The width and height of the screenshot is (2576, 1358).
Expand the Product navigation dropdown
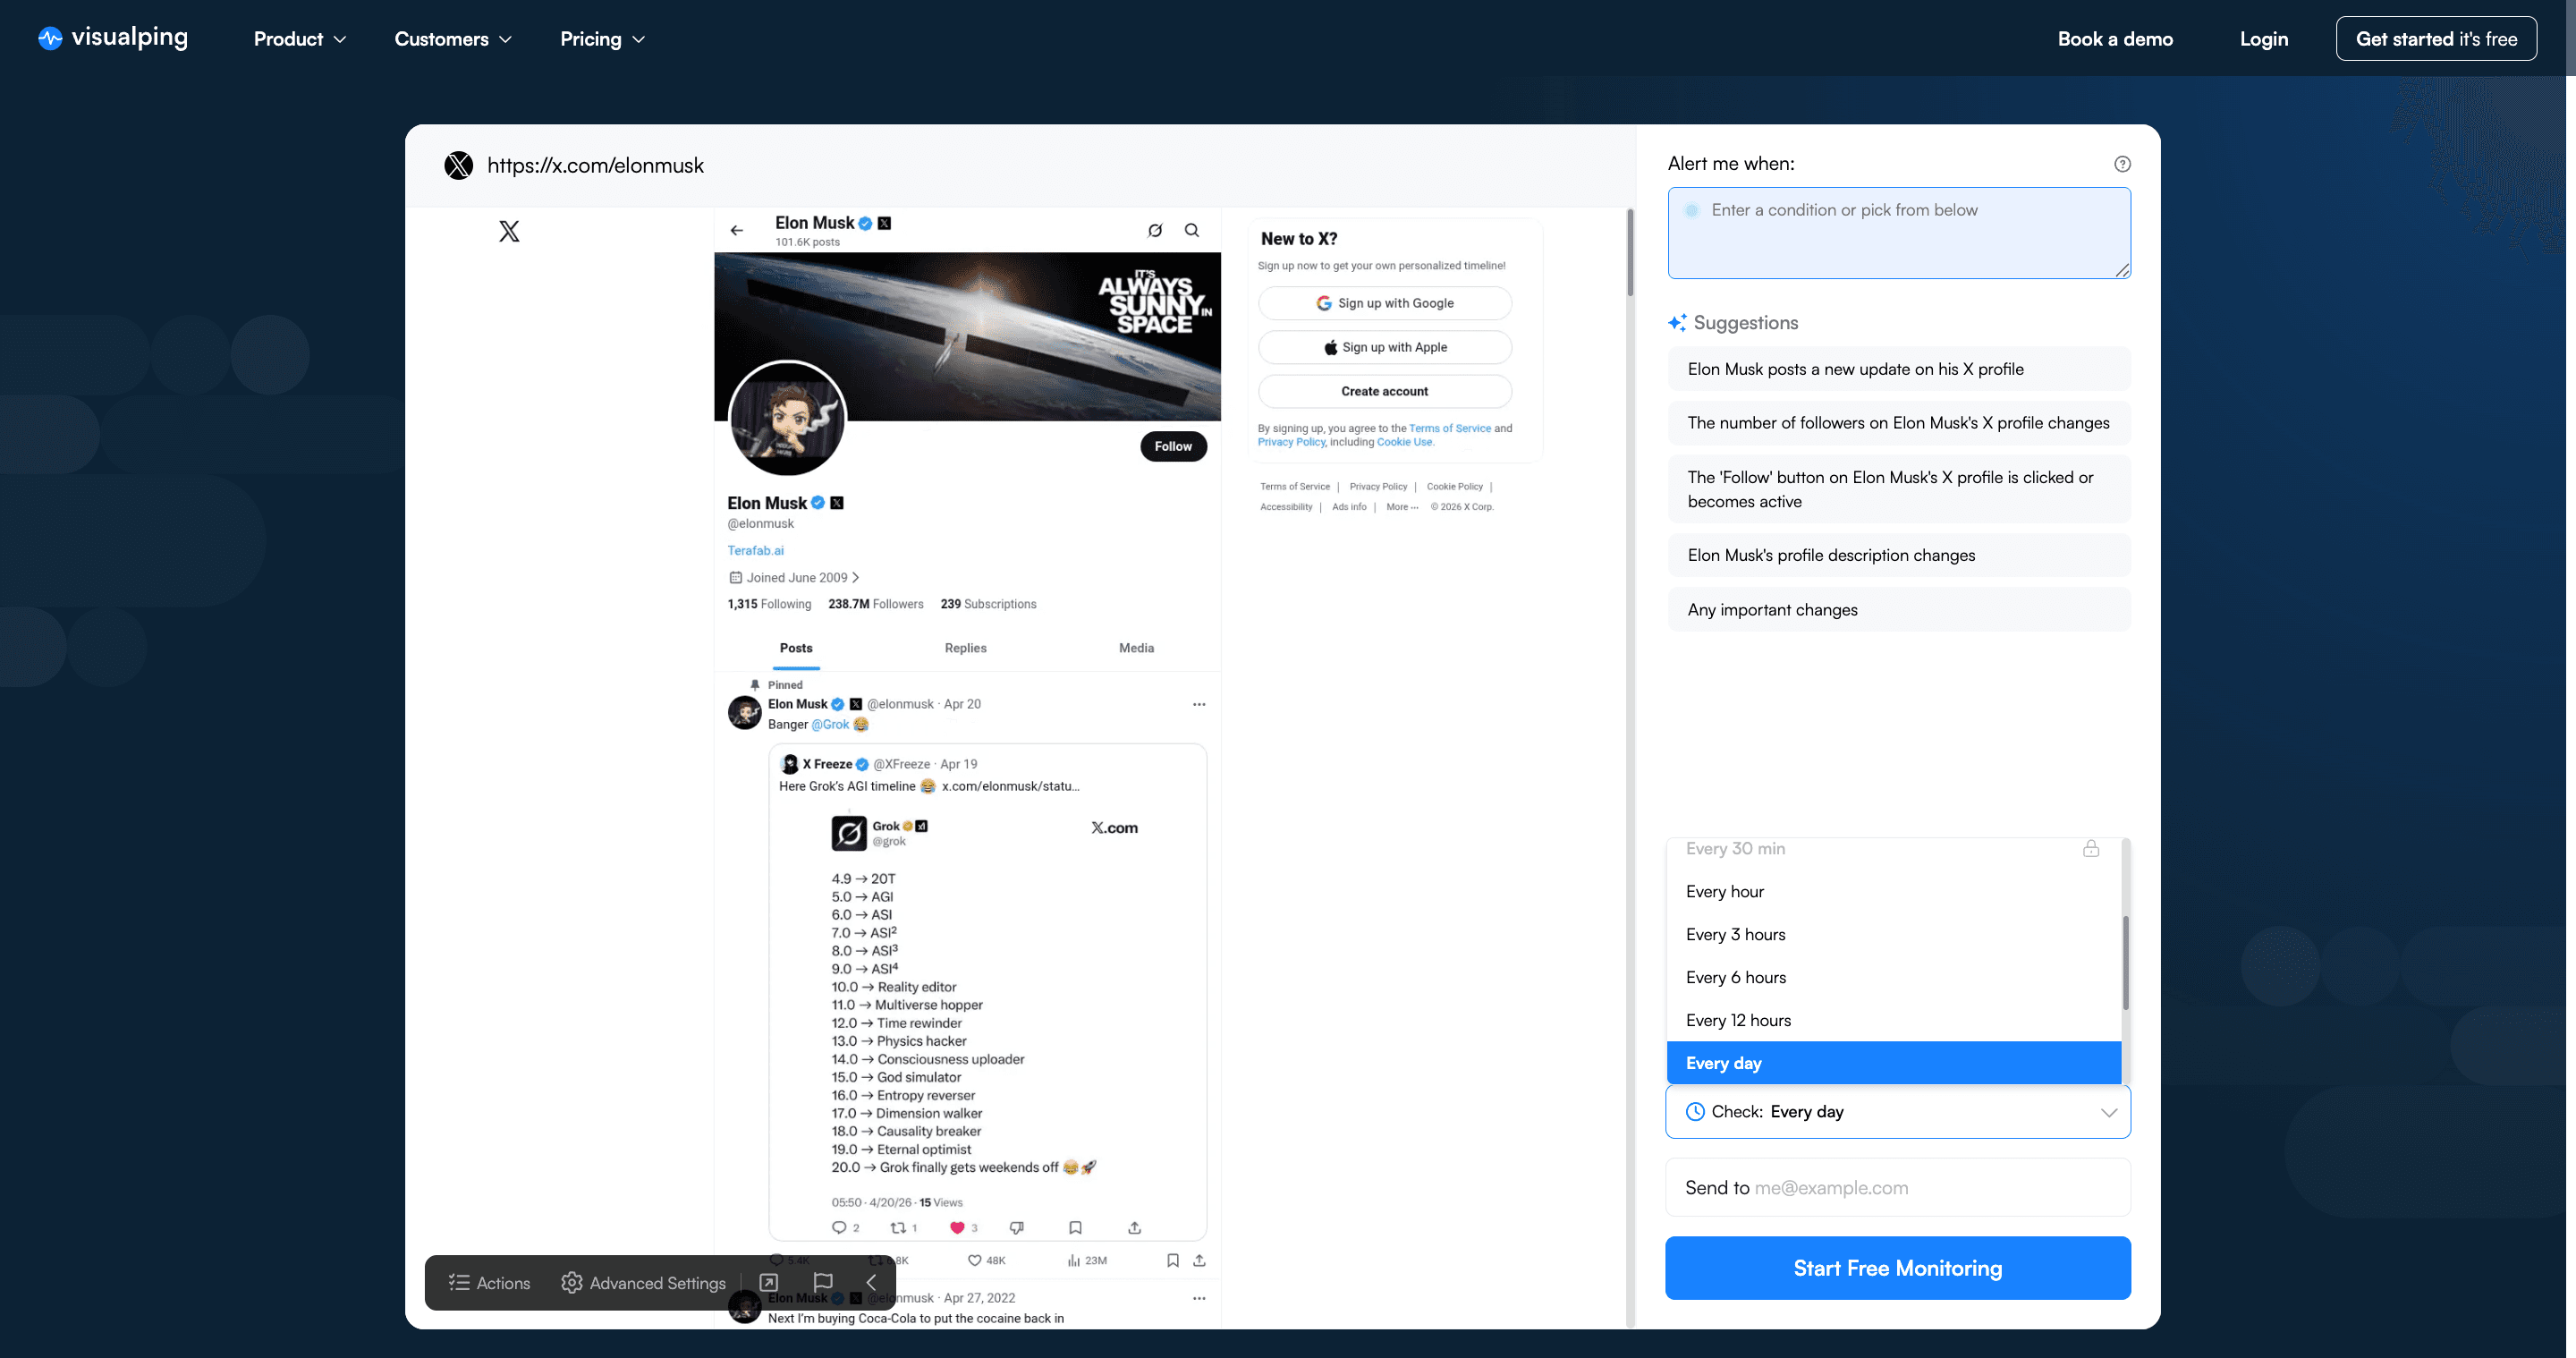pyautogui.click(x=299, y=38)
